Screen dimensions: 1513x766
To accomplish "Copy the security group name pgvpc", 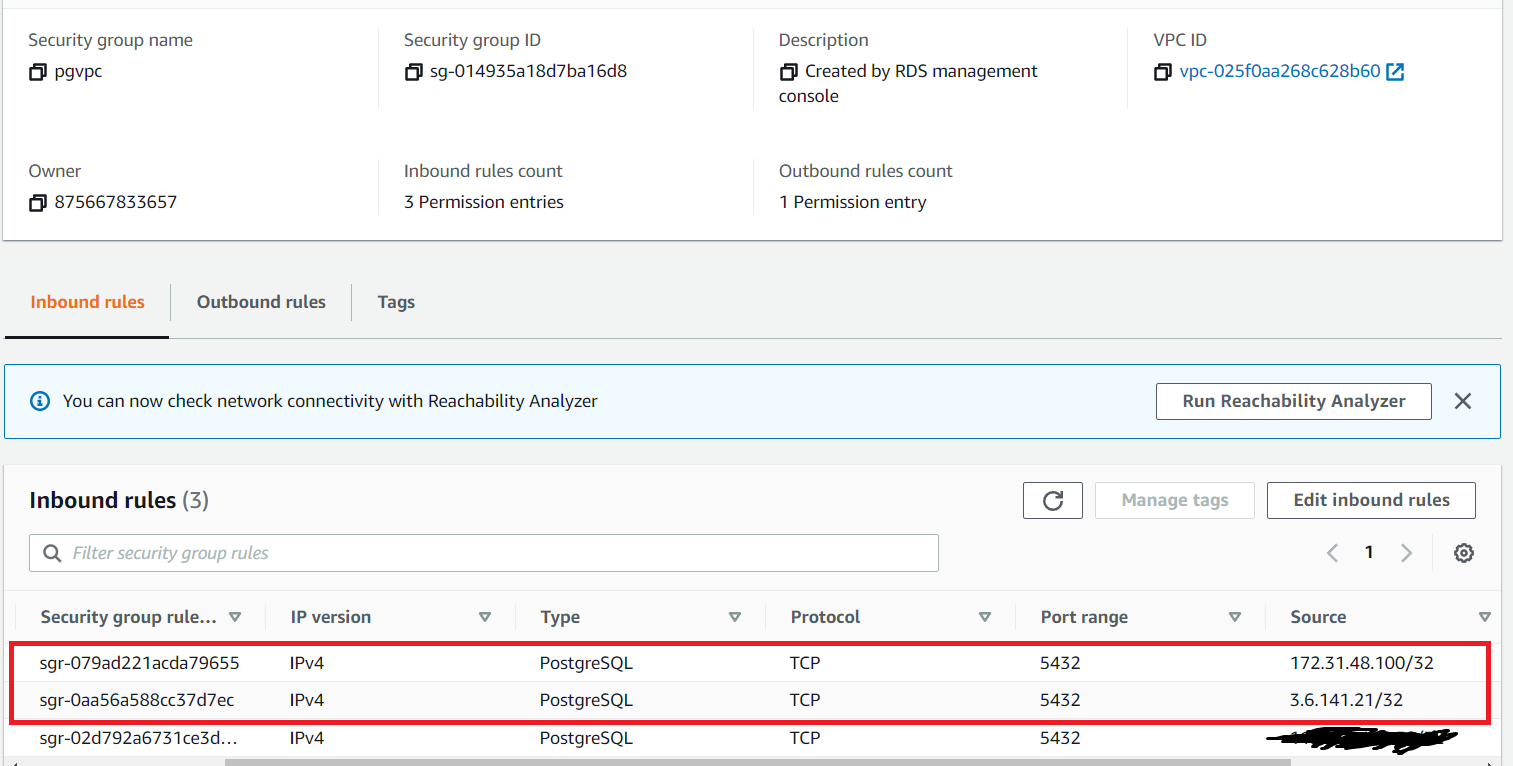I will [38, 72].
